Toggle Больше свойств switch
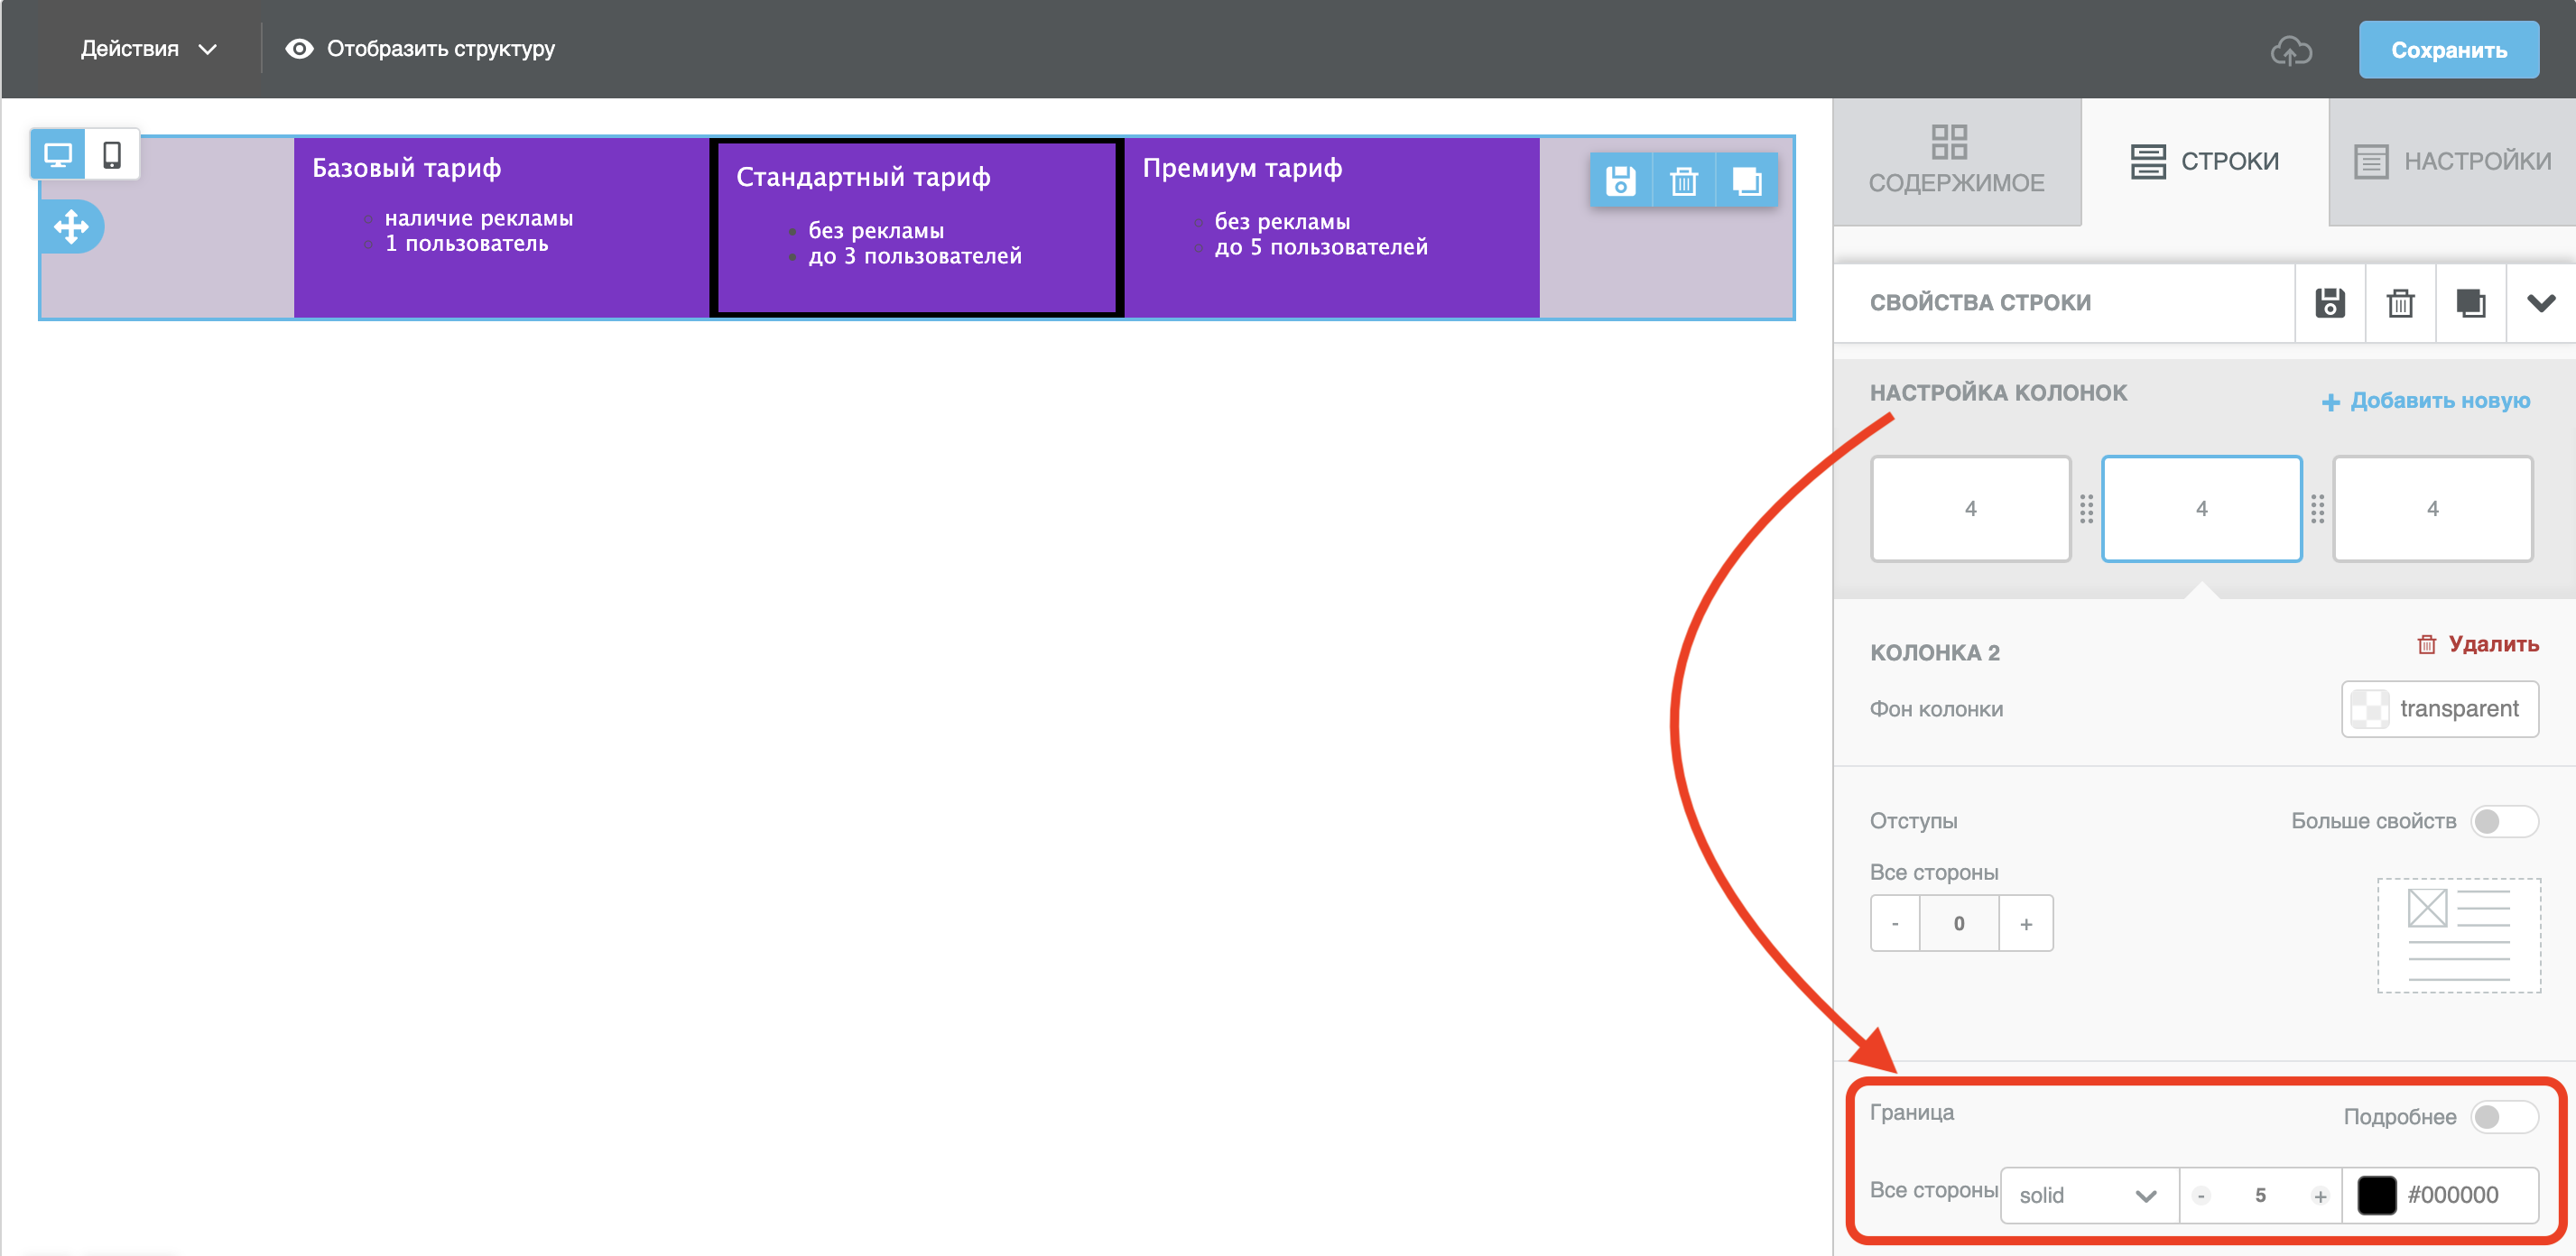This screenshot has width=2576, height=1256. (2504, 821)
